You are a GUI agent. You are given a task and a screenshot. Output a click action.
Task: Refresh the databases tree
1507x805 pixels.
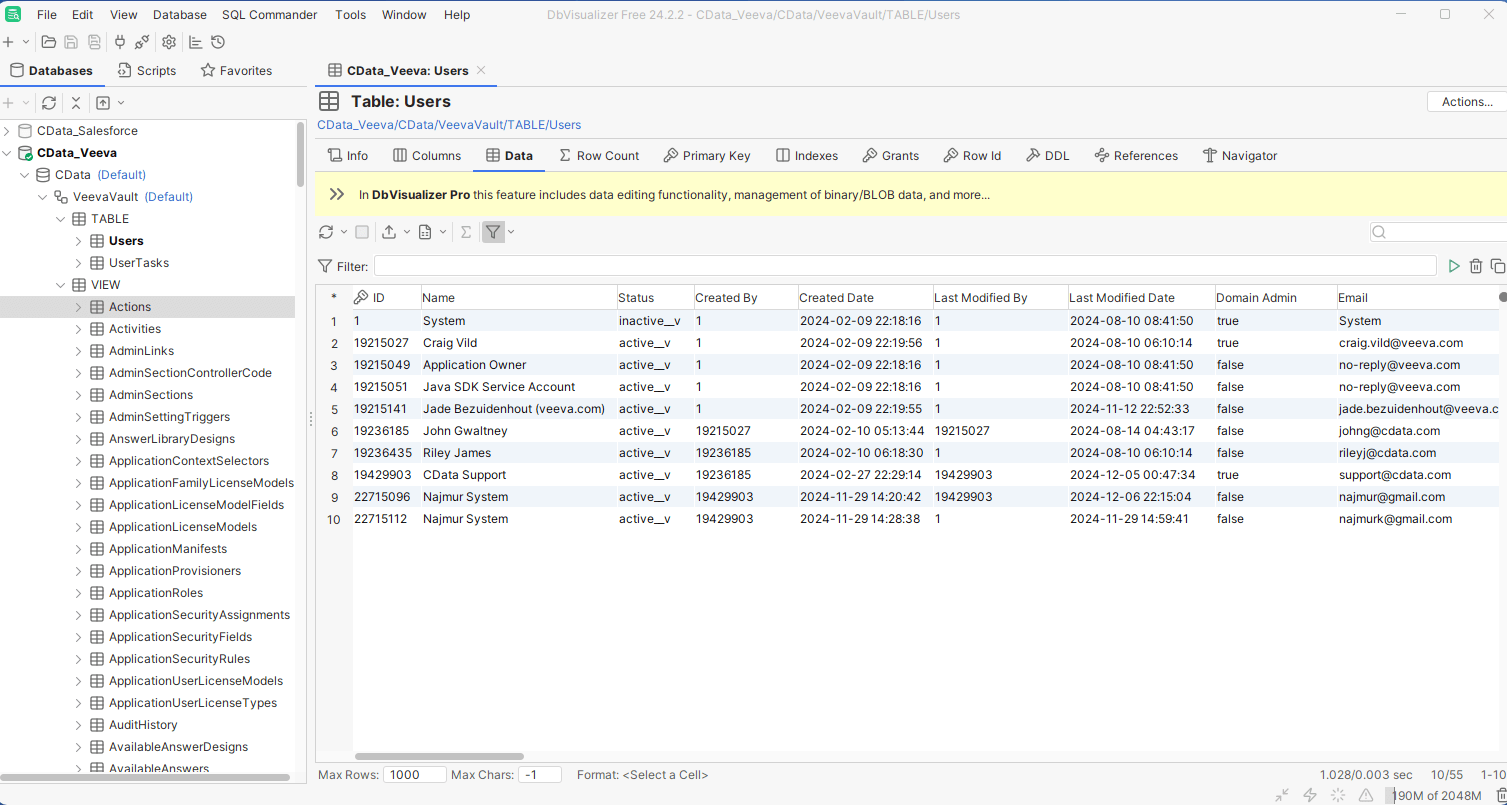point(48,103)
